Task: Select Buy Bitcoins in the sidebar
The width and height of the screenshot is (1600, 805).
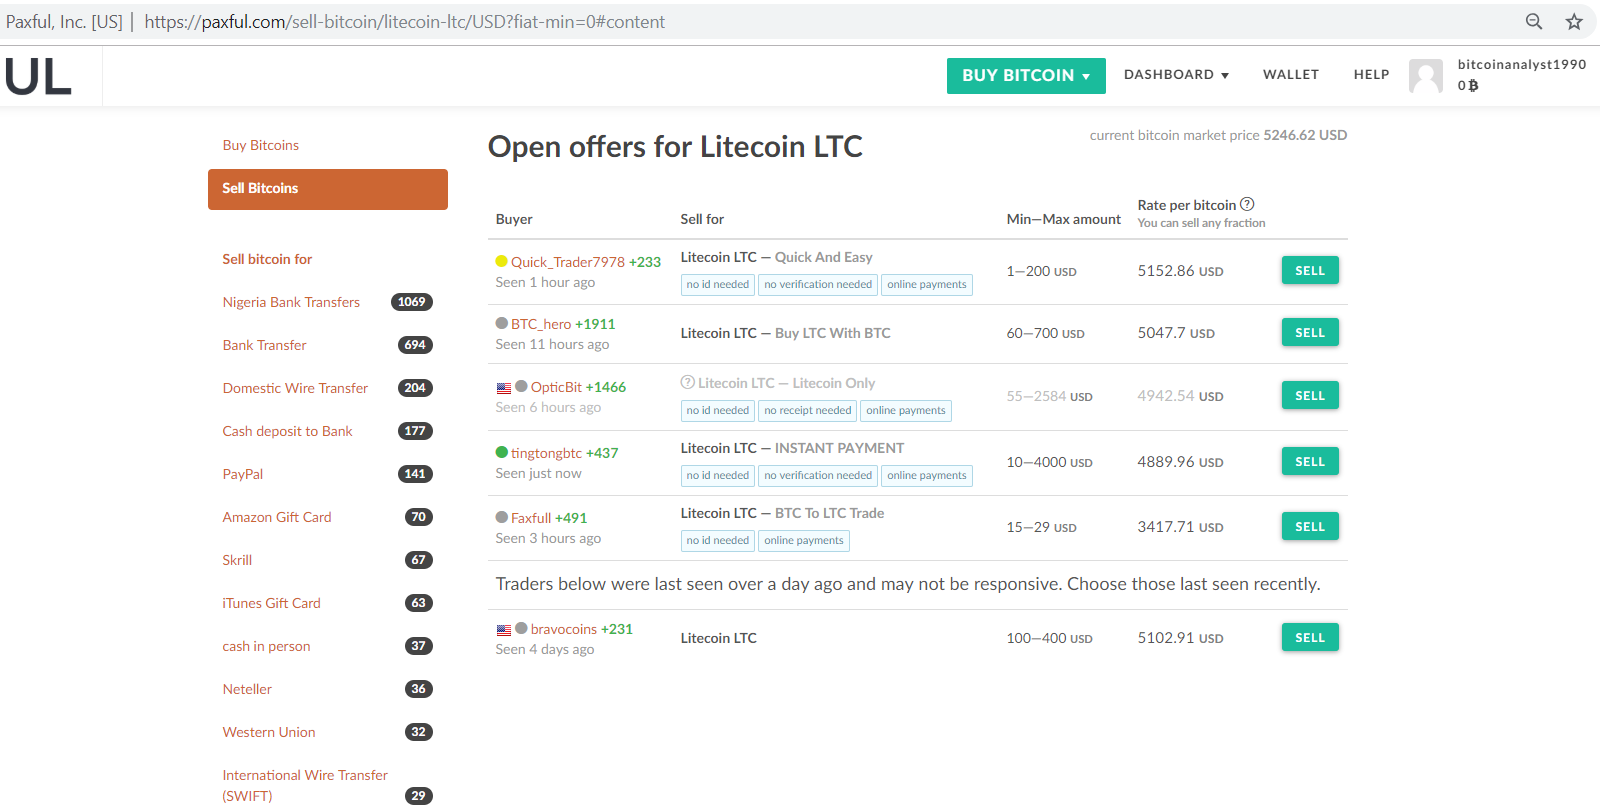Action: tap(261, 145)
